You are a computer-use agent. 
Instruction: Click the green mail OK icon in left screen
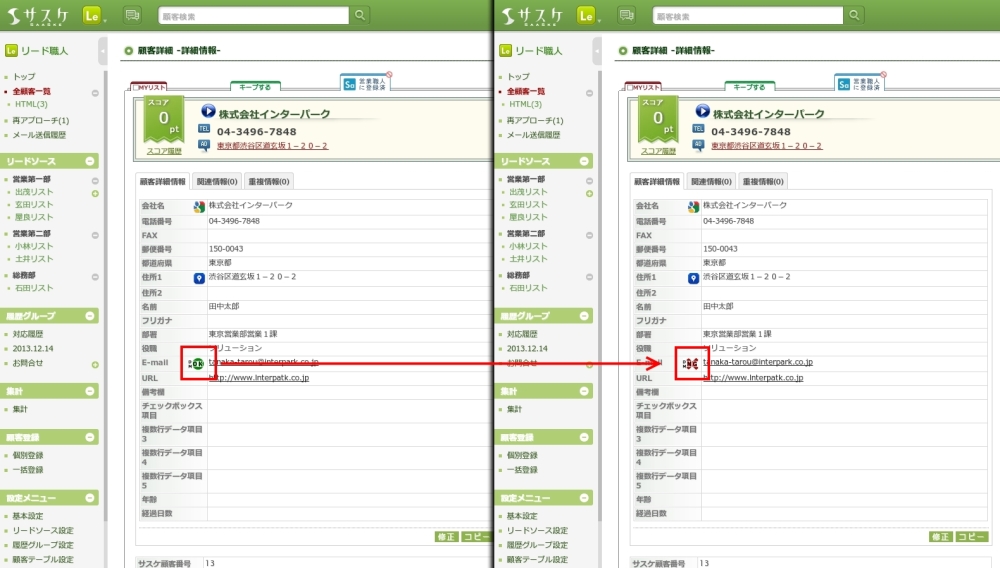click(198, 363)
